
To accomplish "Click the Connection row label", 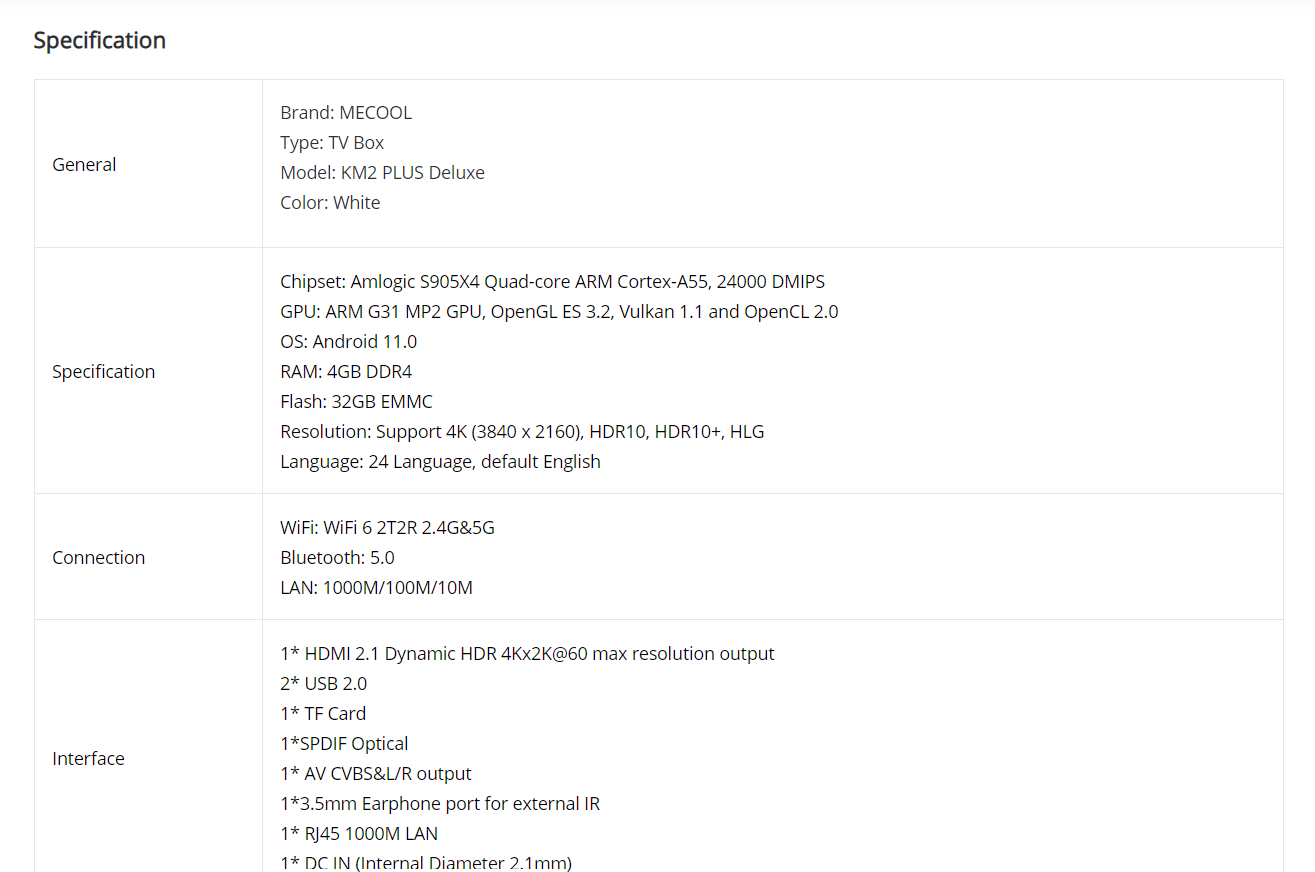I will pos(98,557).
